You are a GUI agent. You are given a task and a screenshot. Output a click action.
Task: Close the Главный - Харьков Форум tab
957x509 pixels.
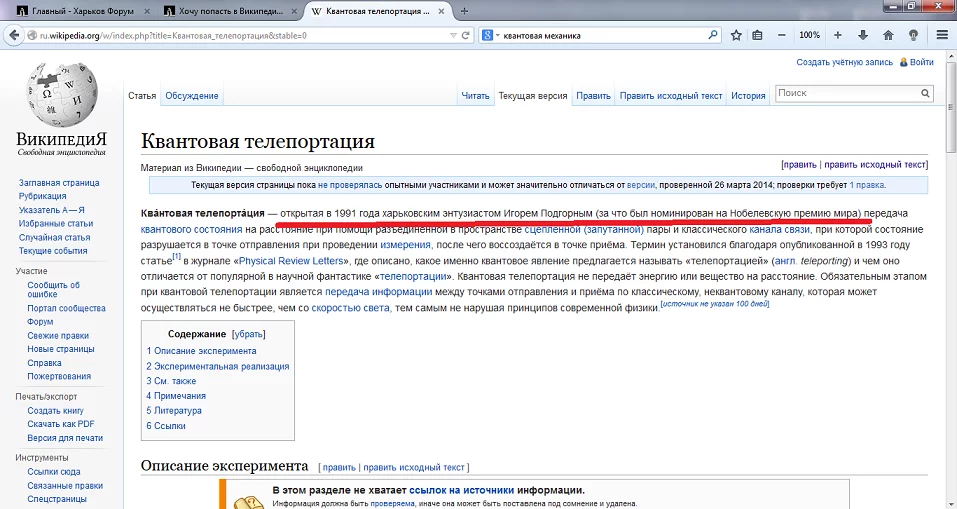[x=147, y=11]
